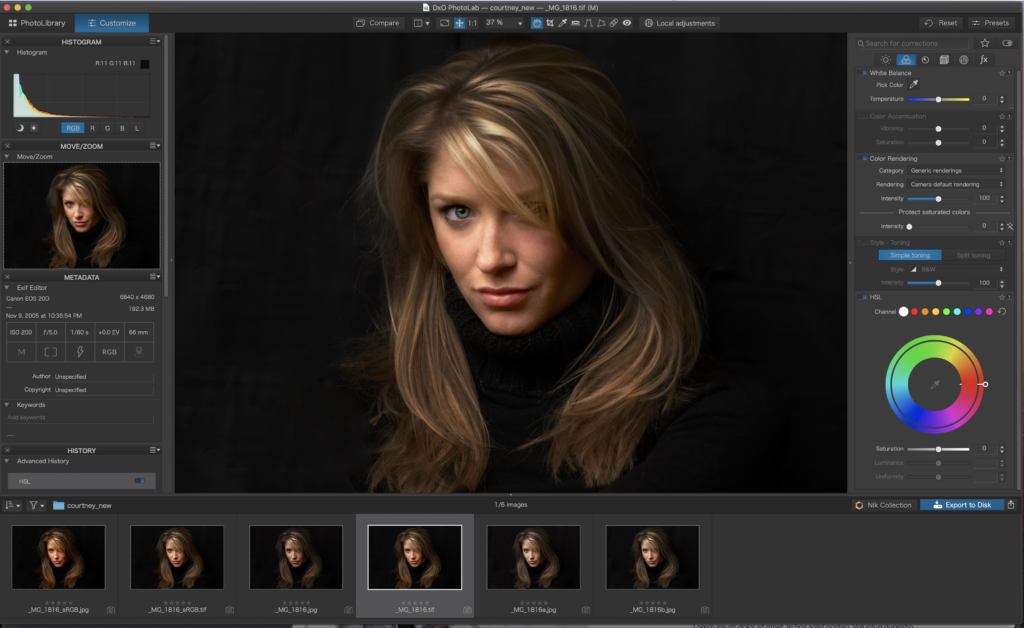
Task: Show highlight clipping with the sun icon
Action: (34, 128)
